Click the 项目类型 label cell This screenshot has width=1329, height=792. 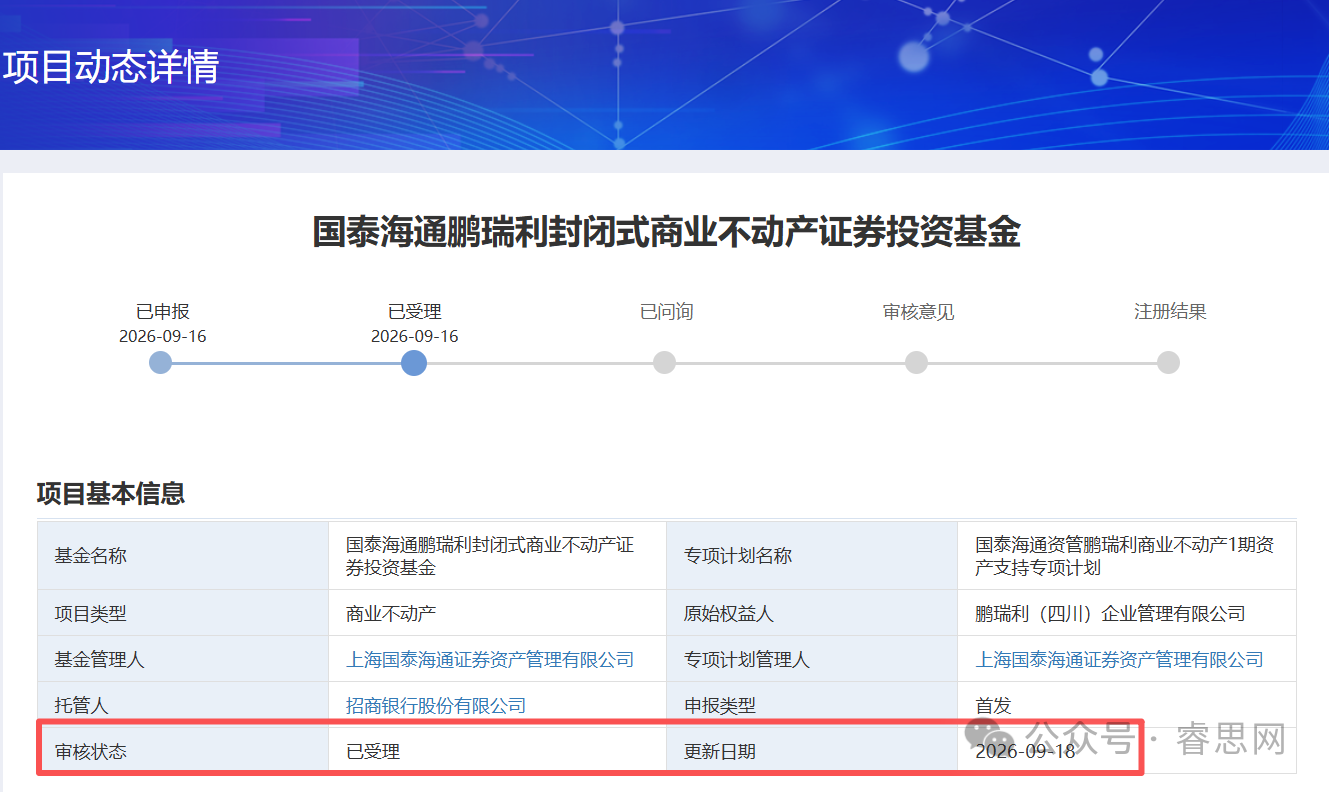click(x=183, y=614)
